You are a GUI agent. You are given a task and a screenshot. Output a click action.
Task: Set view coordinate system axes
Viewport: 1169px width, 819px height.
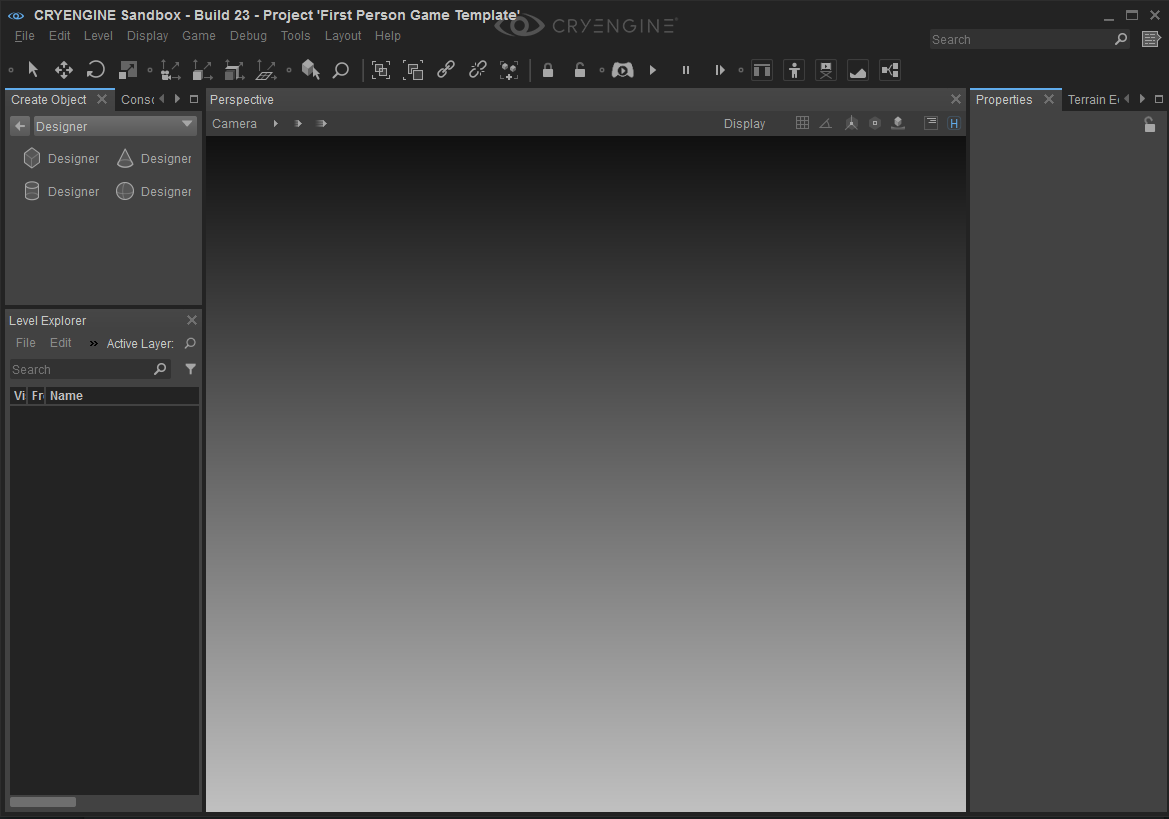coord(170,70)
